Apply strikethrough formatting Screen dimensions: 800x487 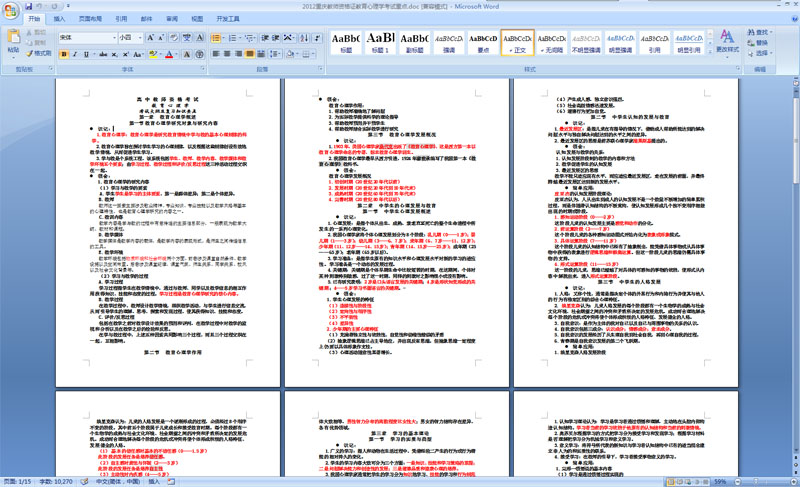[103, 54]
